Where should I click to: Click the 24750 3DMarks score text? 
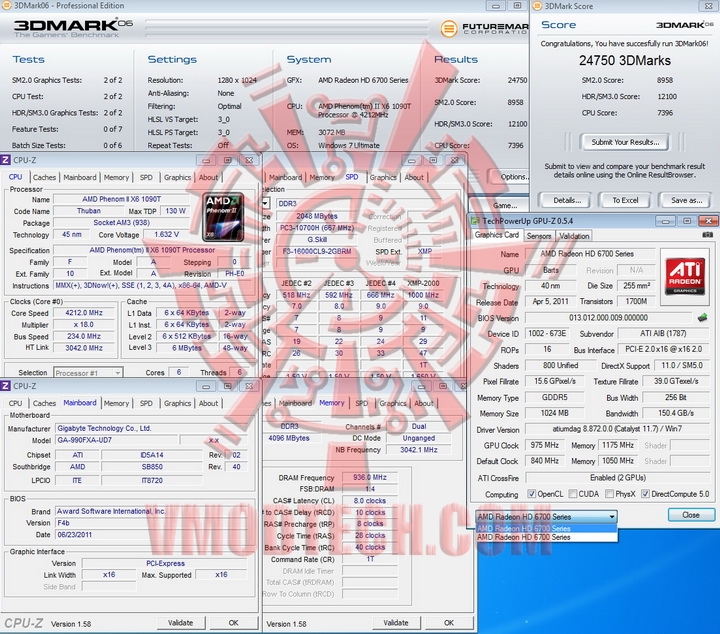pos(624,60)
